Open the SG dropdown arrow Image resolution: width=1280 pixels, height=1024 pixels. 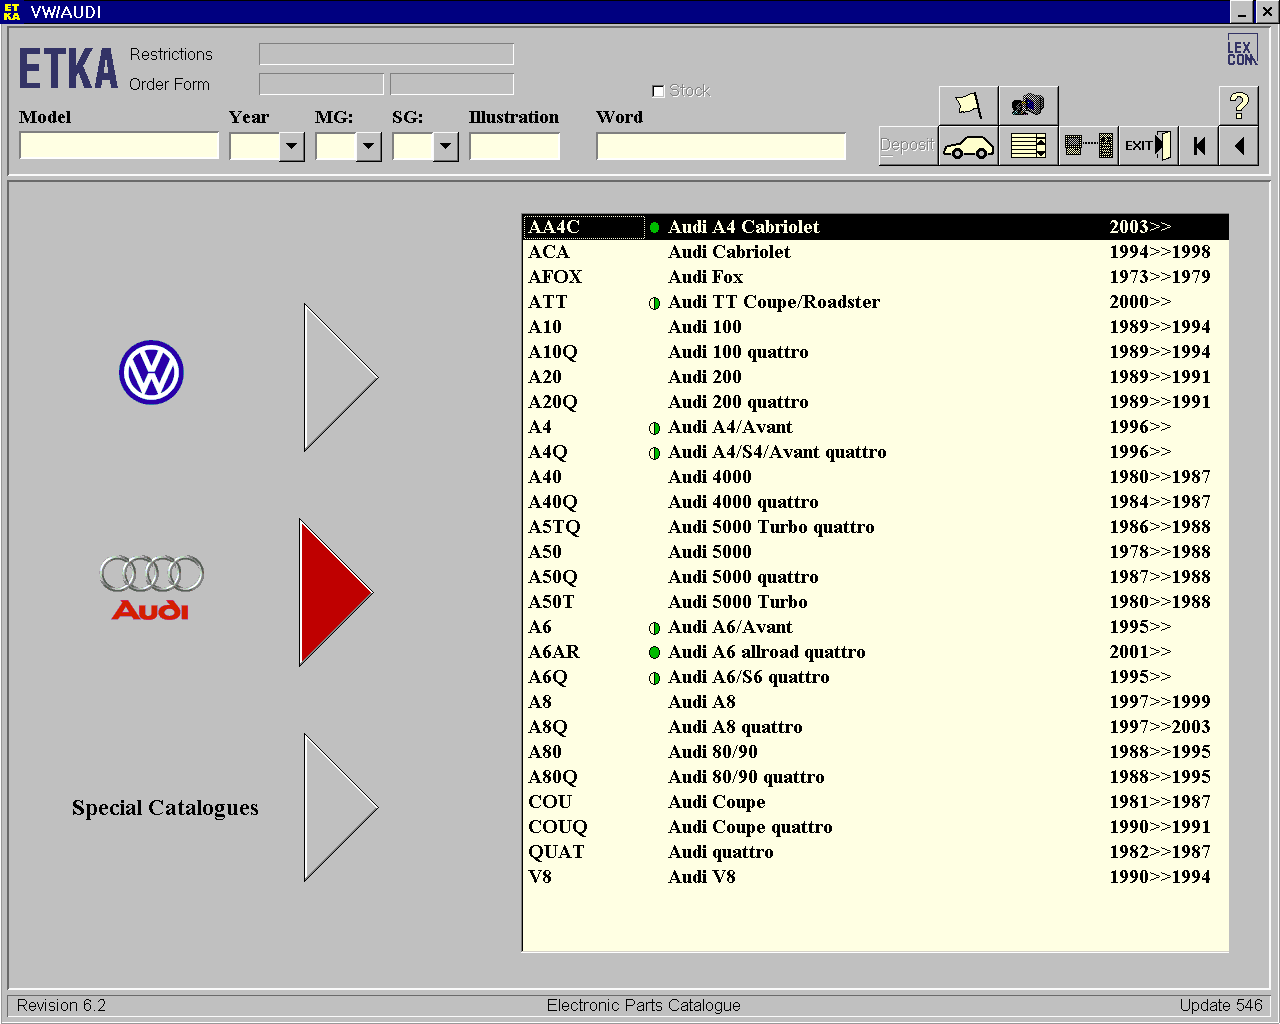(445, 147)
